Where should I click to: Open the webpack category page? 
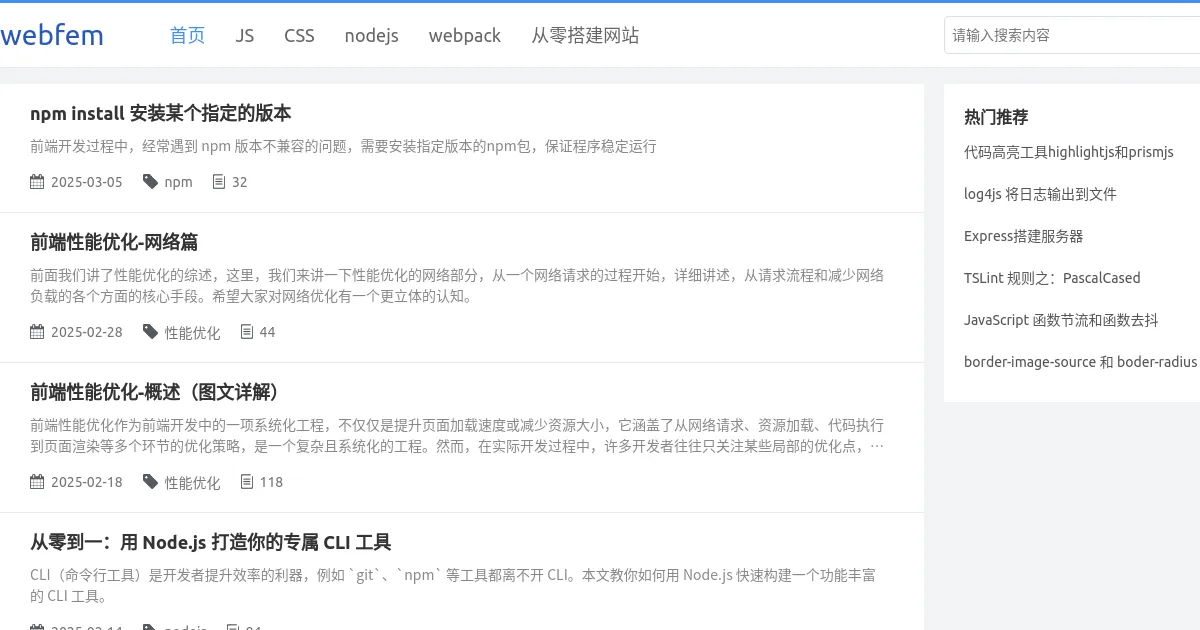pyautogui.click(x=464, y=35)
